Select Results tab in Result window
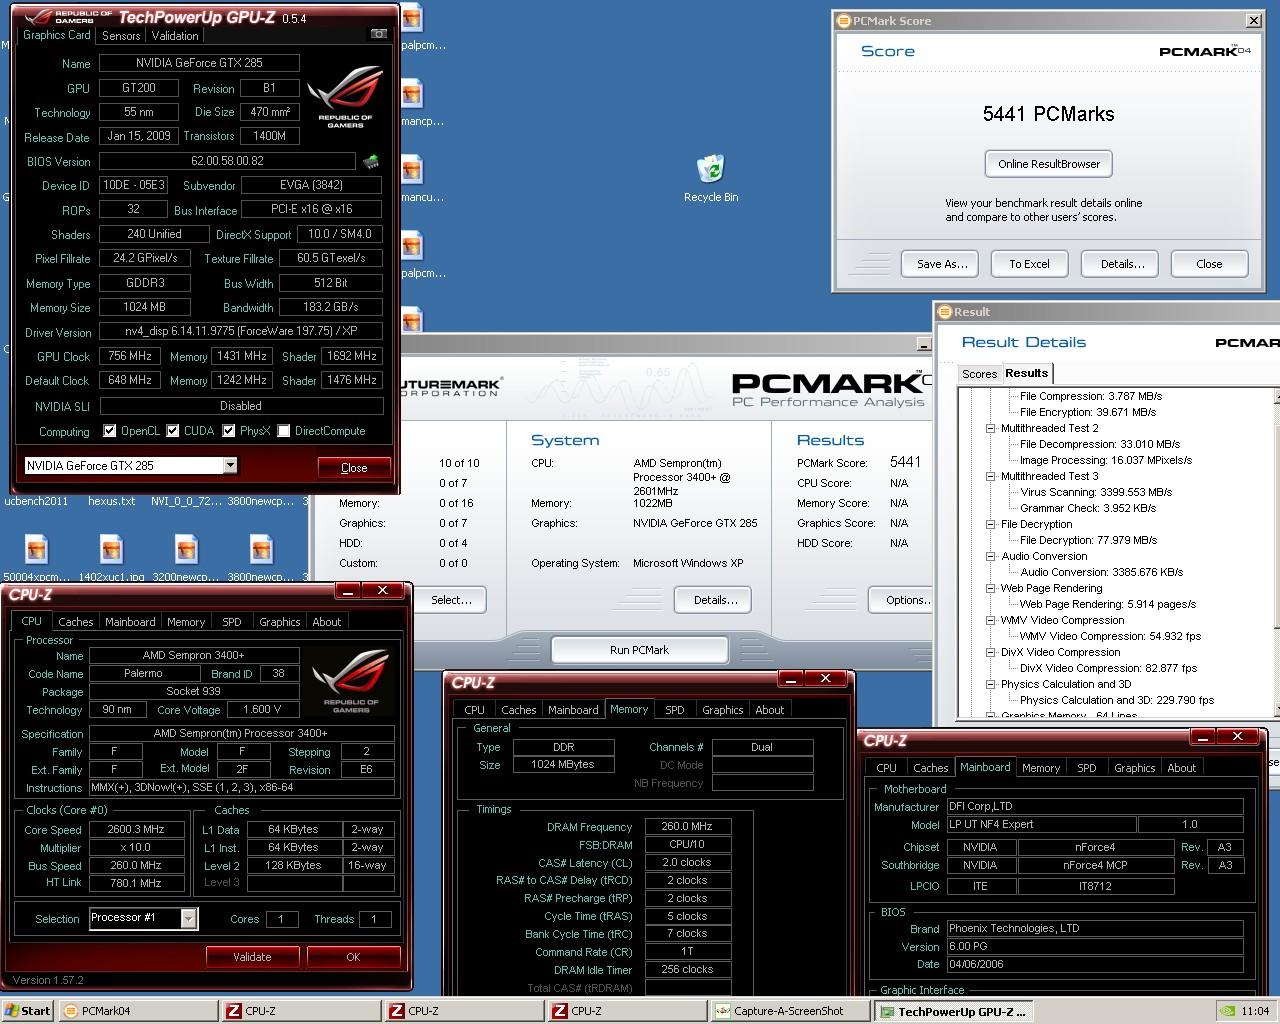Screen dimensions: 1280x1024 1027,373
